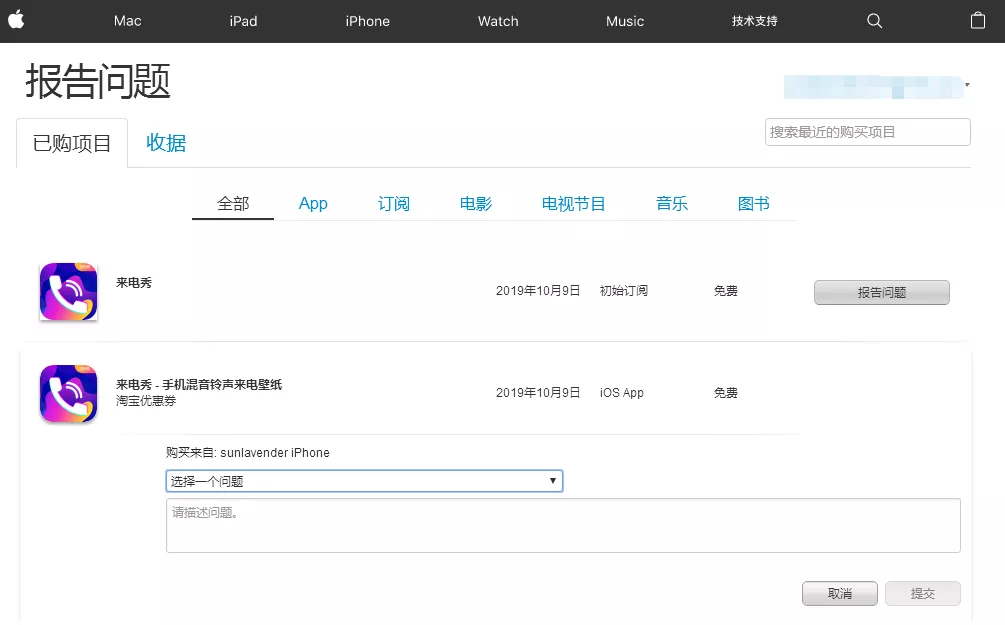Open the Mac menu item

(x=128, y=21)
